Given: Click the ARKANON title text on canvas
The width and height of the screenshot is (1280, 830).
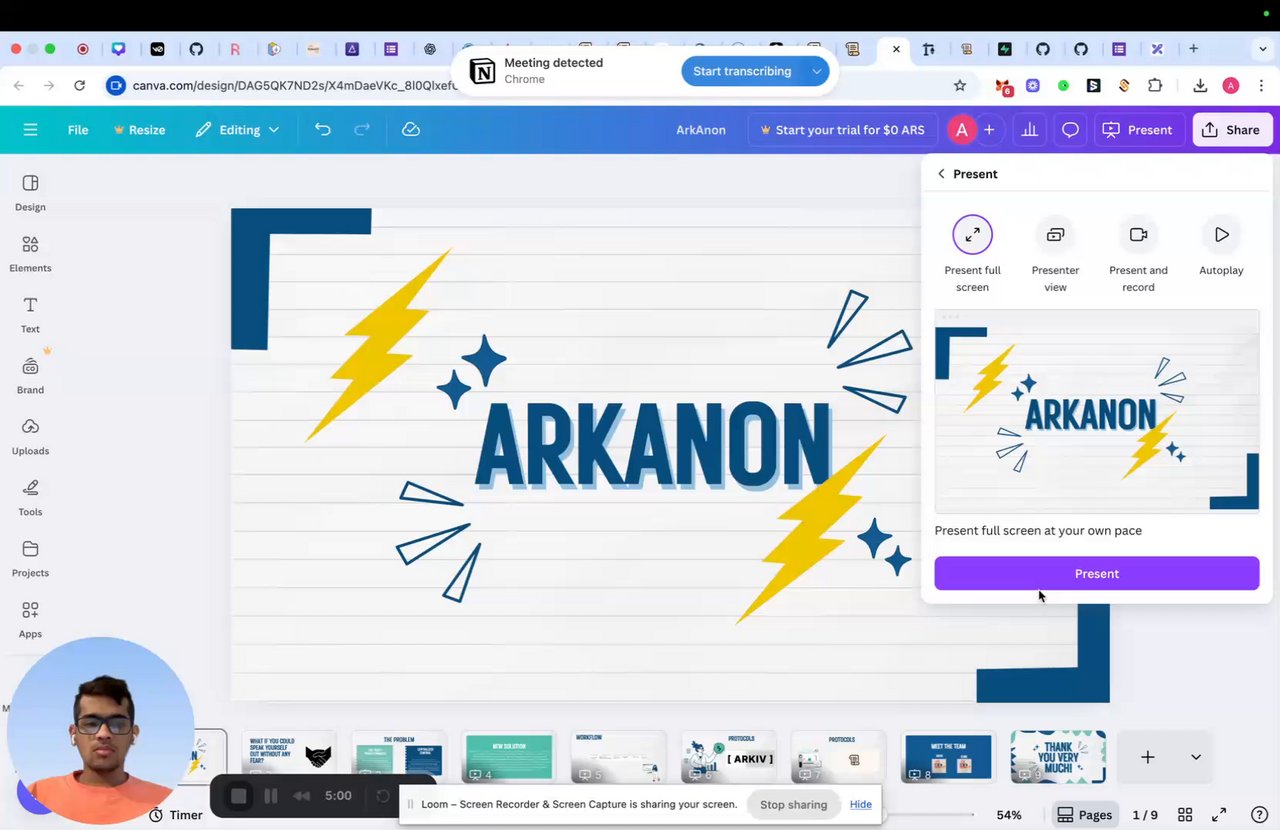Looking at the screenshot, I should tap(653, 446).
